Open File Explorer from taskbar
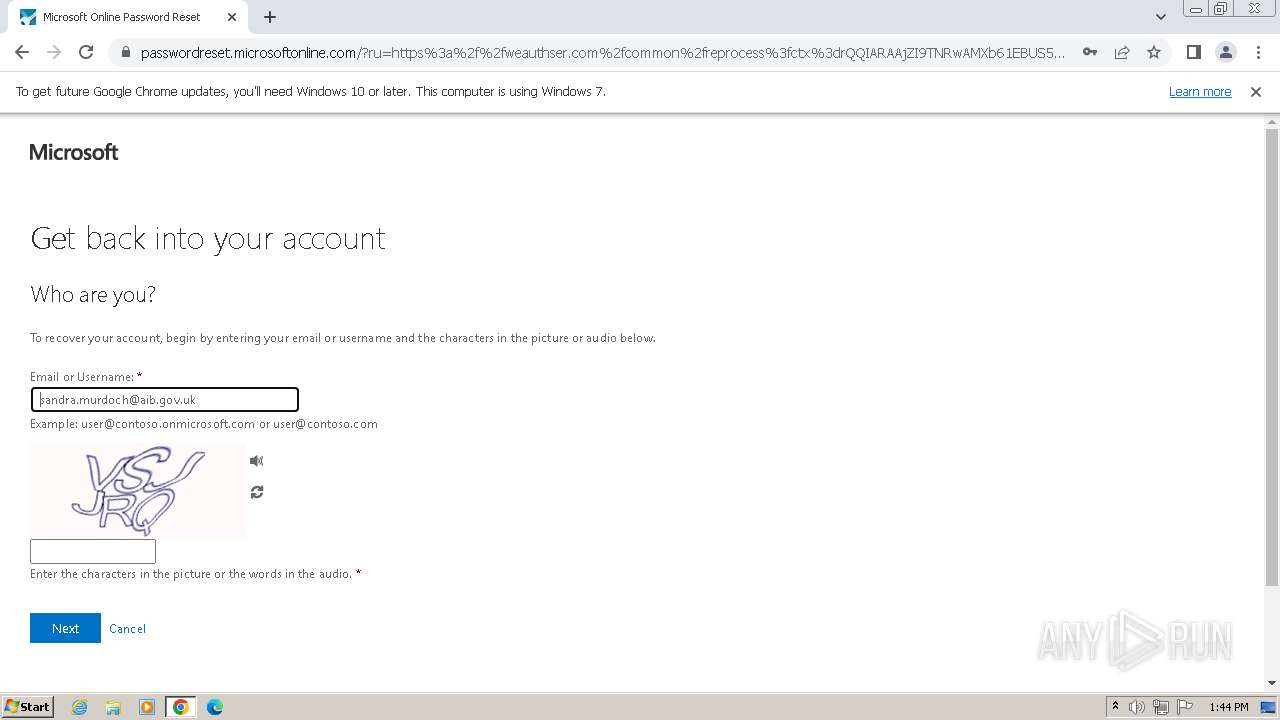This screenshot has height=720, width=1280. pos(113,707)
